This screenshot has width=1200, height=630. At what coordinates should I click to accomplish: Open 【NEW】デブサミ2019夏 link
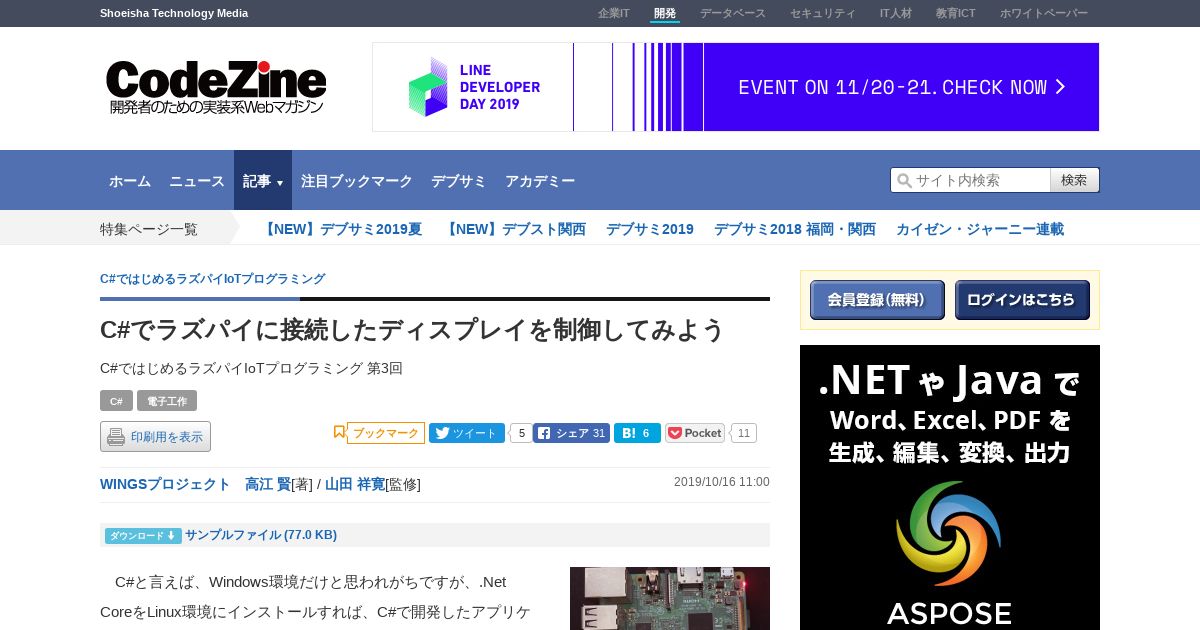point(341,229)
